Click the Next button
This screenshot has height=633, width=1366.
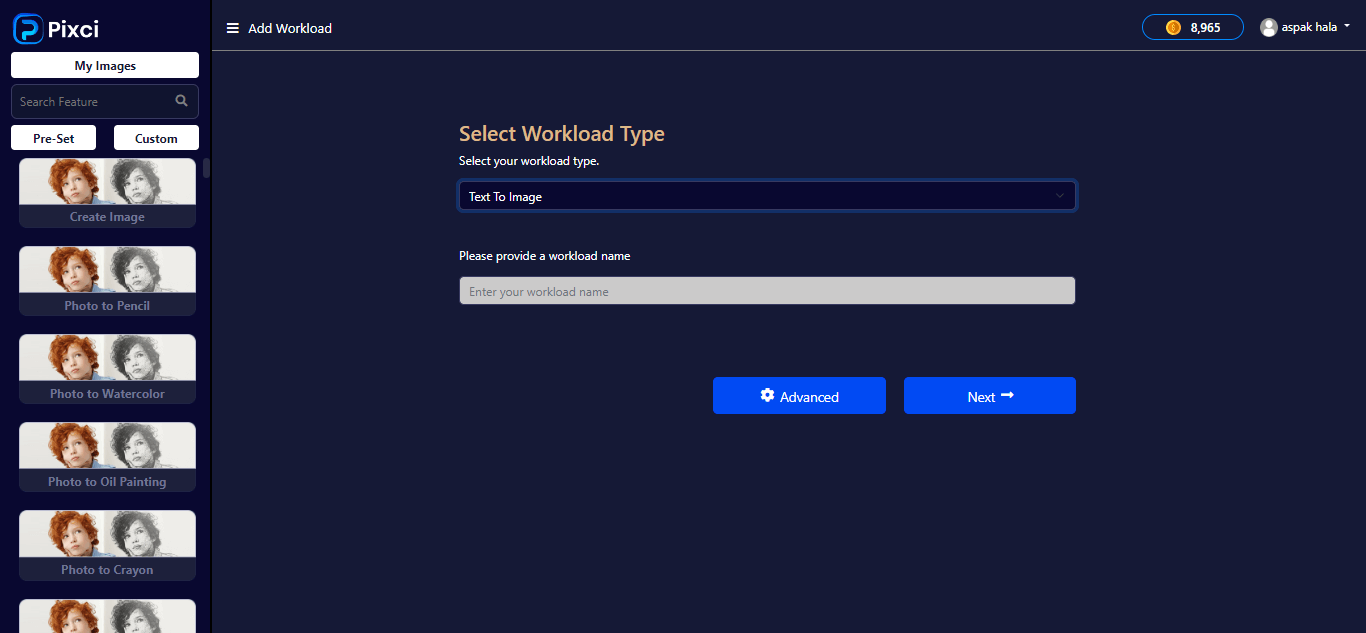[x=990, y=396]
